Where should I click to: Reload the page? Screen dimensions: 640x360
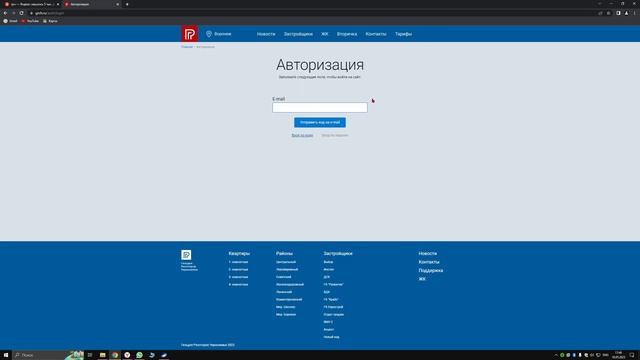[22, 13]
